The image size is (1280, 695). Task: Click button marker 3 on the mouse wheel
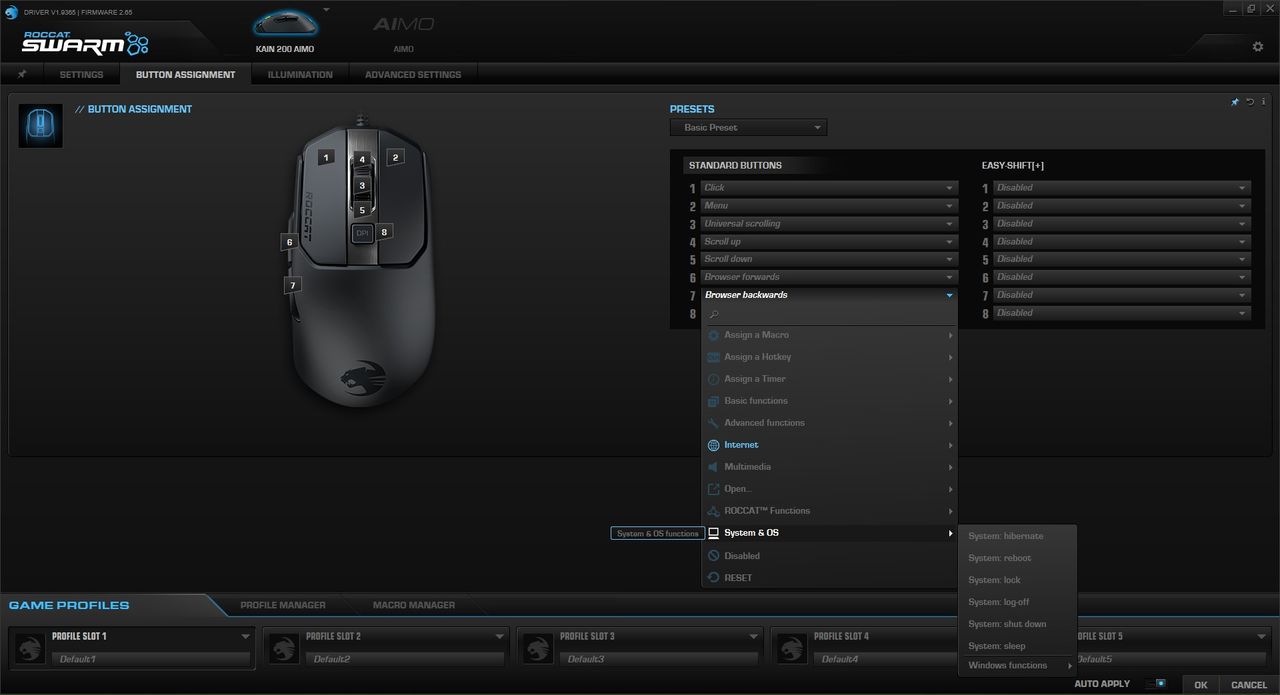pos(362,185)
